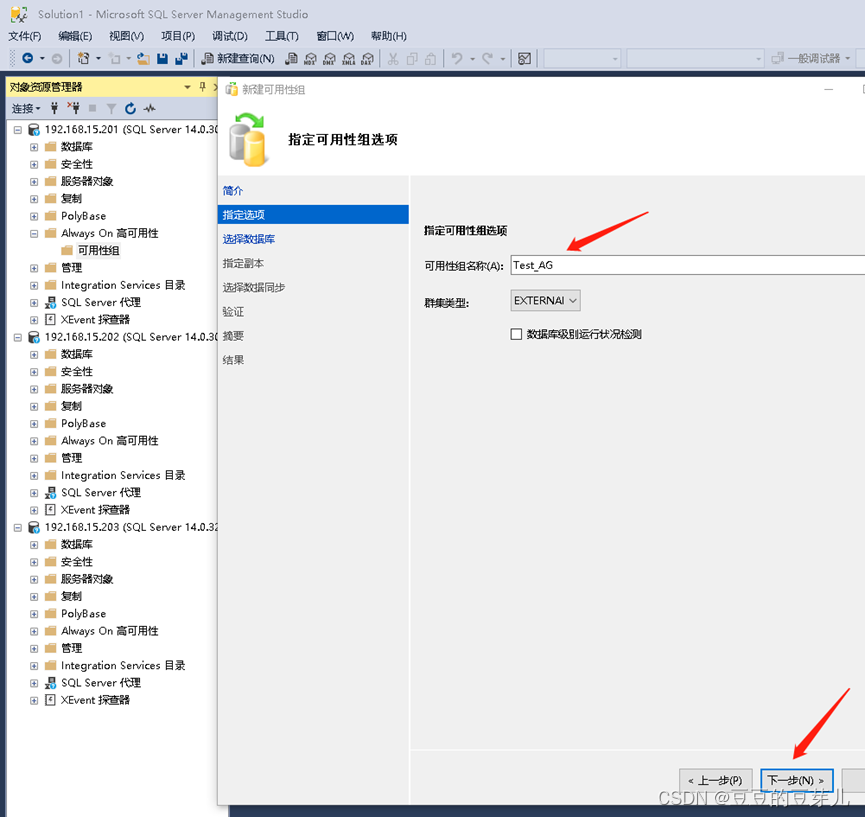Image resolution: width=865 pixels, height=817 pixels.
Task: Expand 数据库 under server 192.168.15.201
Action: pyautogui.click(x=34, y=147)
